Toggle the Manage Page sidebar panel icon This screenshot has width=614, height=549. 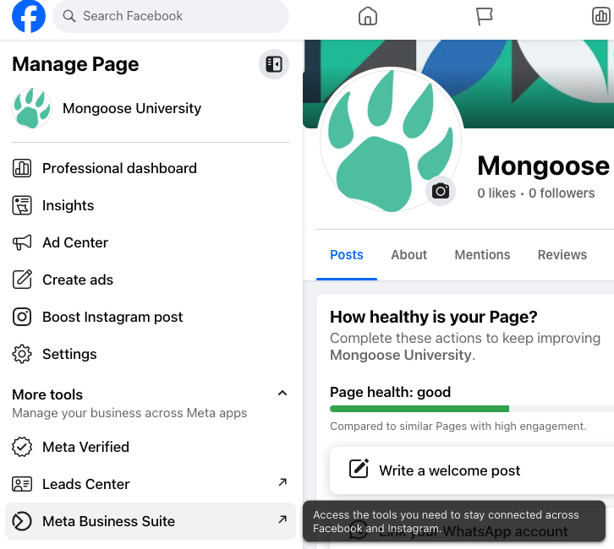(x=274, y=65)
